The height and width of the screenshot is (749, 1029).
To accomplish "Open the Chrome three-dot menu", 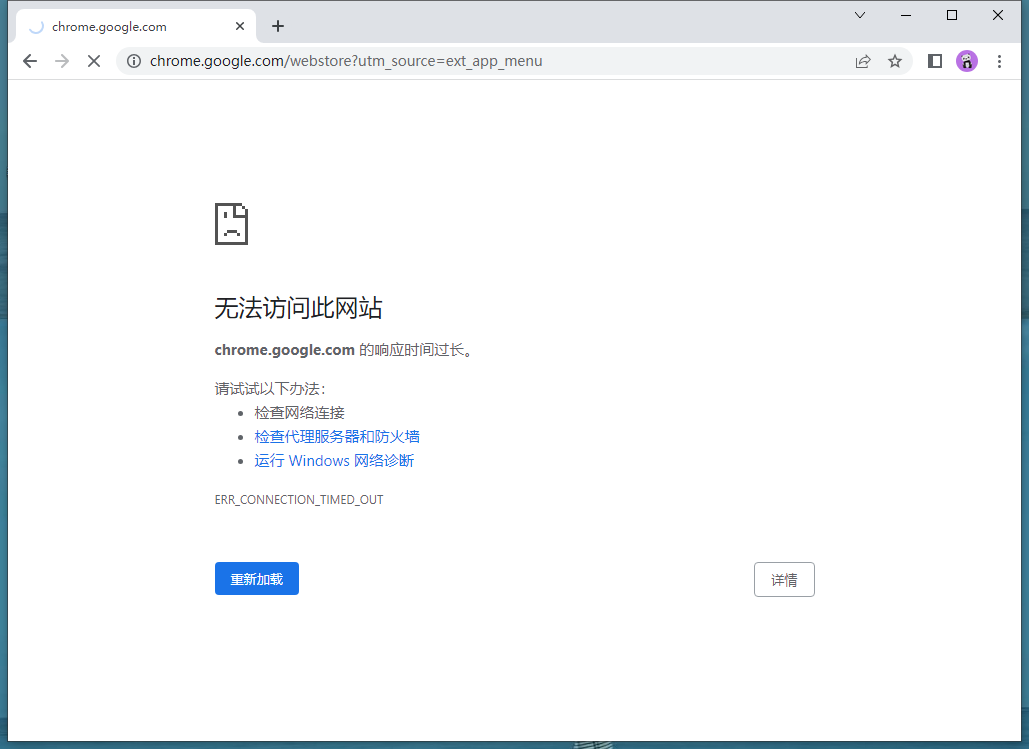I will pos(999,61).
